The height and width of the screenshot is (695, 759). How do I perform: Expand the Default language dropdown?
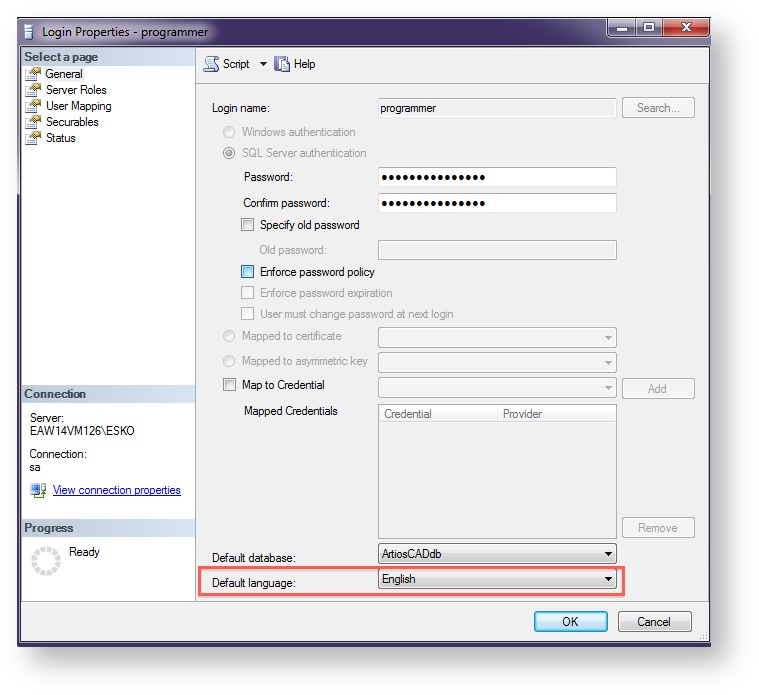607,580
